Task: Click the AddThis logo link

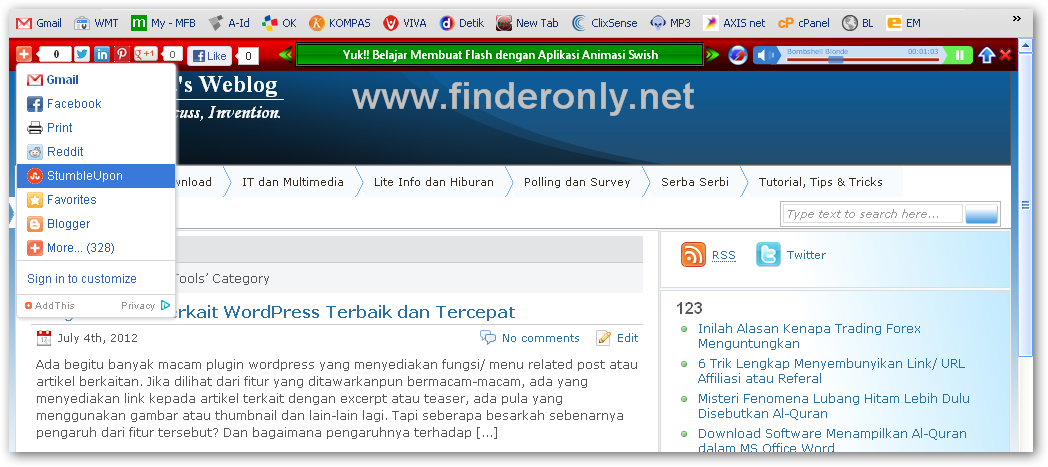Action: pyautogui.click(x=49, y=305)
